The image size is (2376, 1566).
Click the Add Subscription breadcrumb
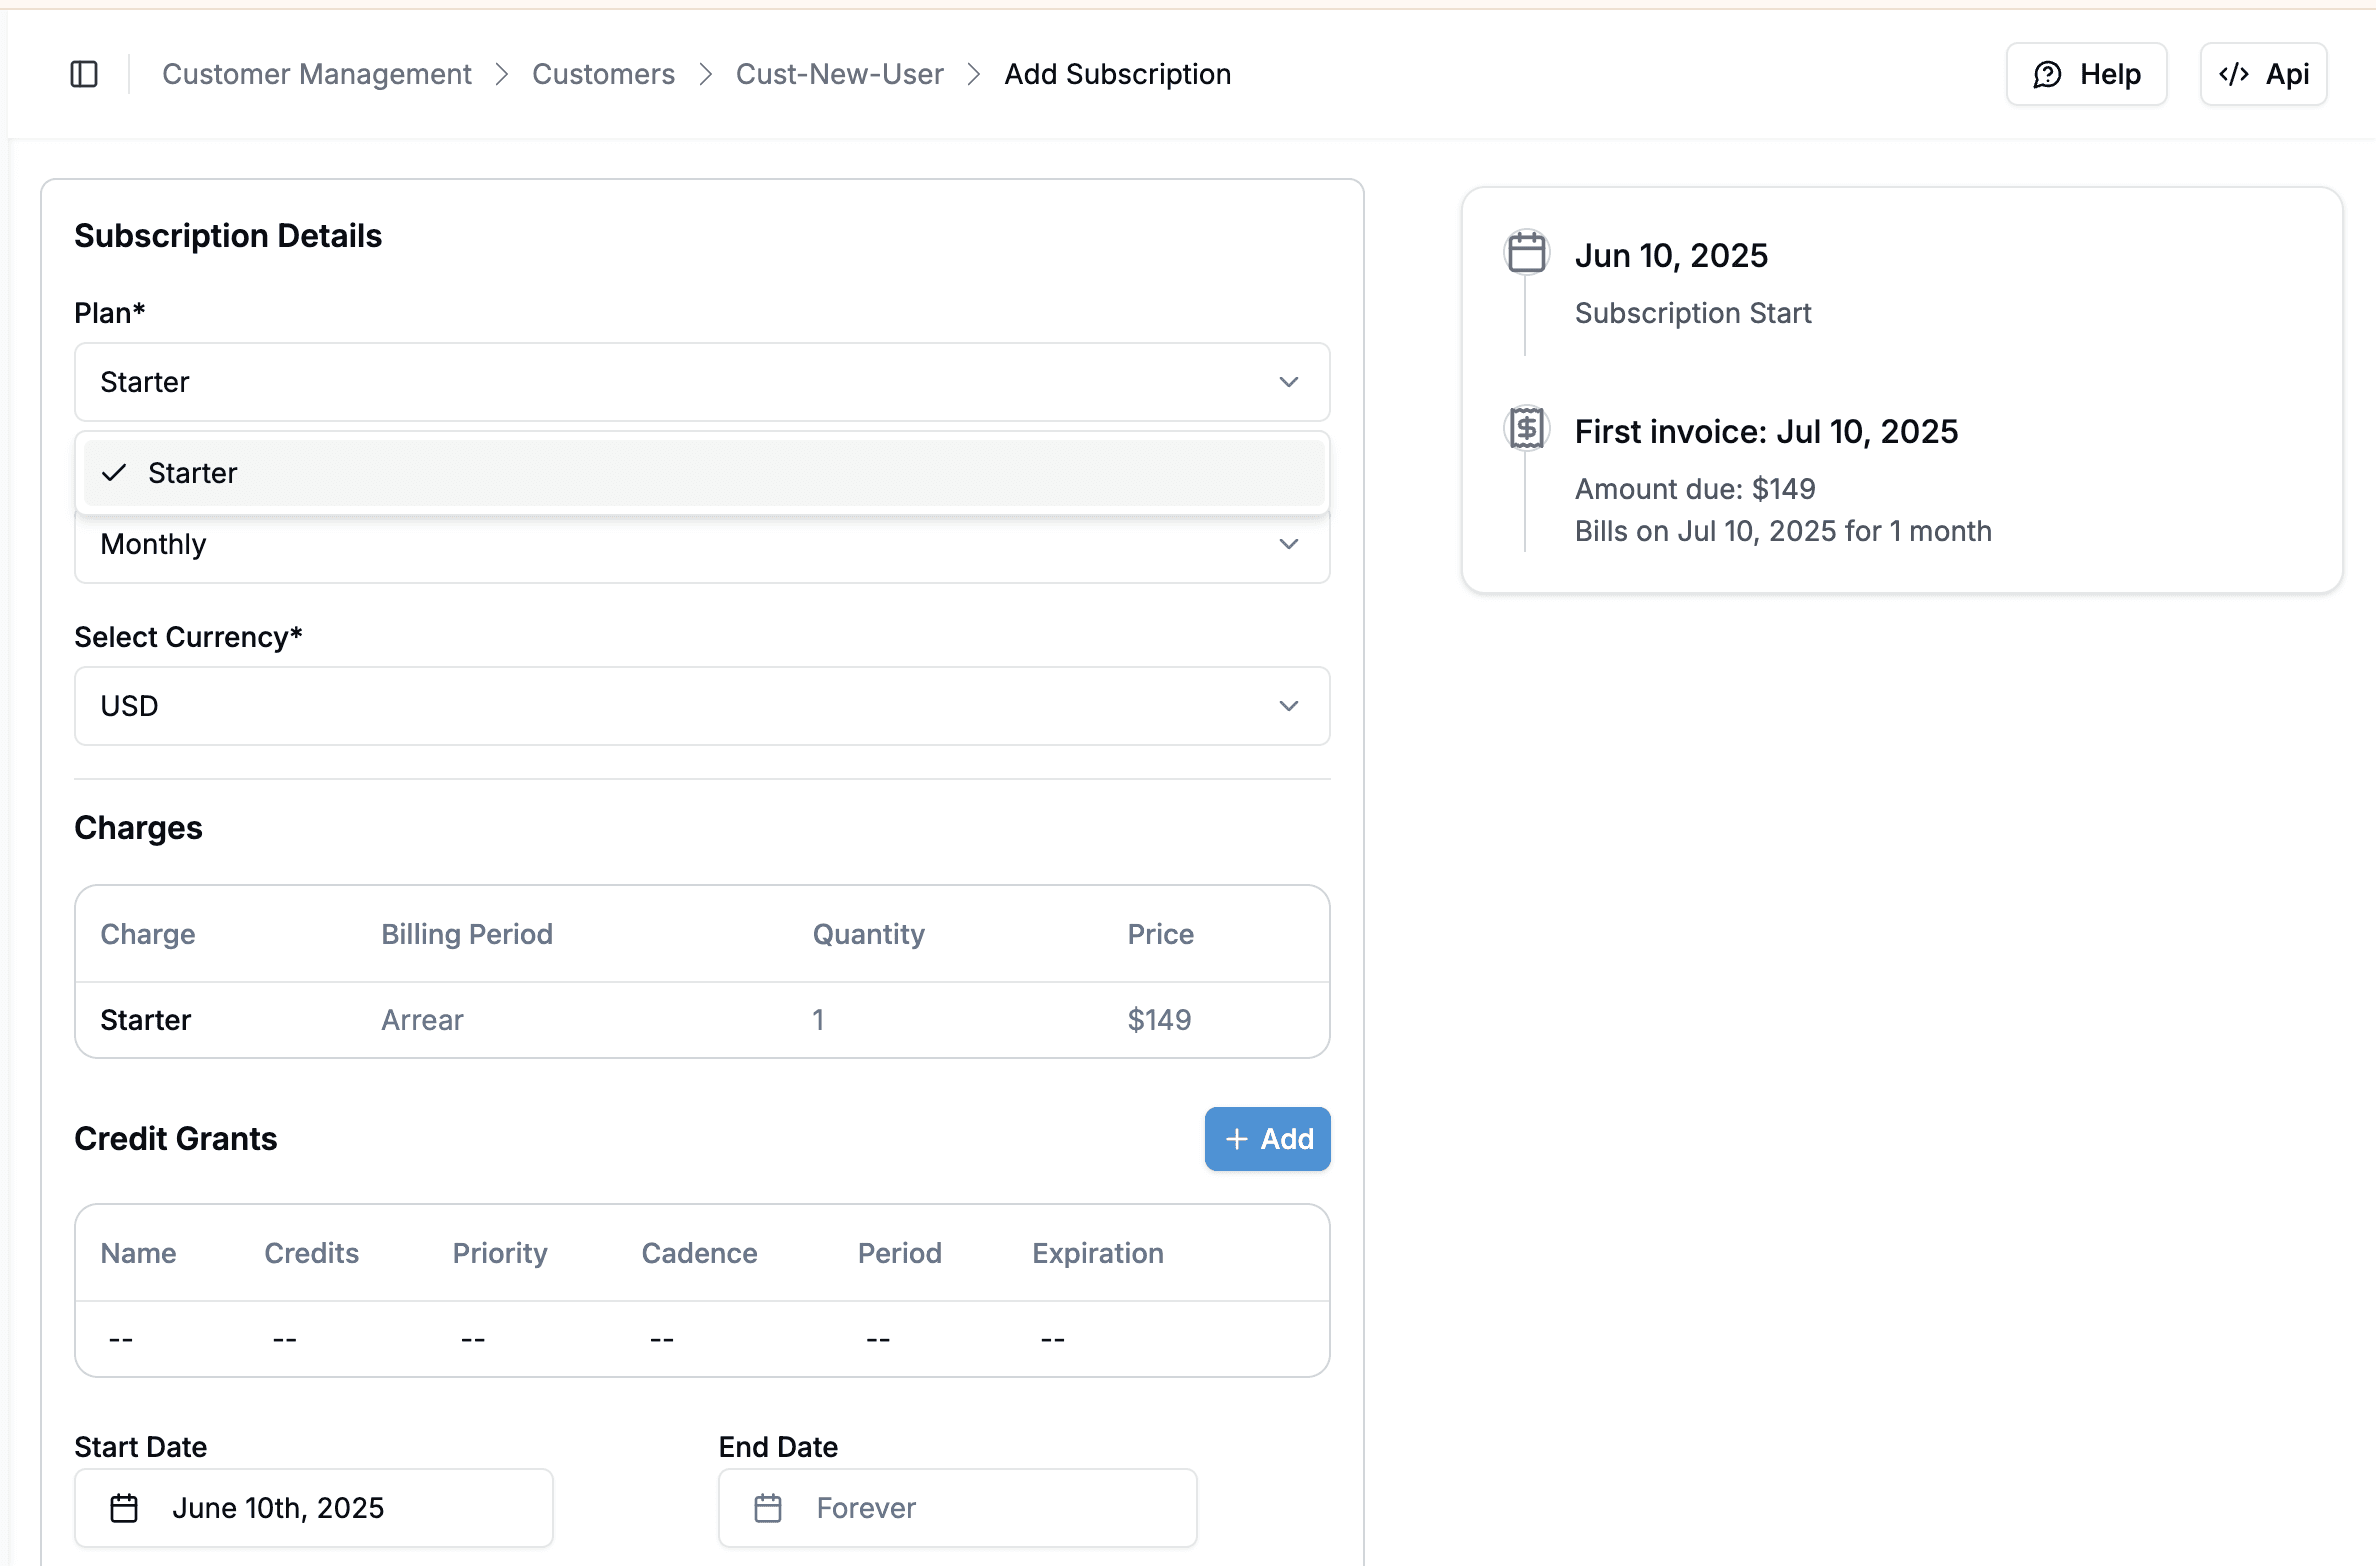coord(1118,74)
